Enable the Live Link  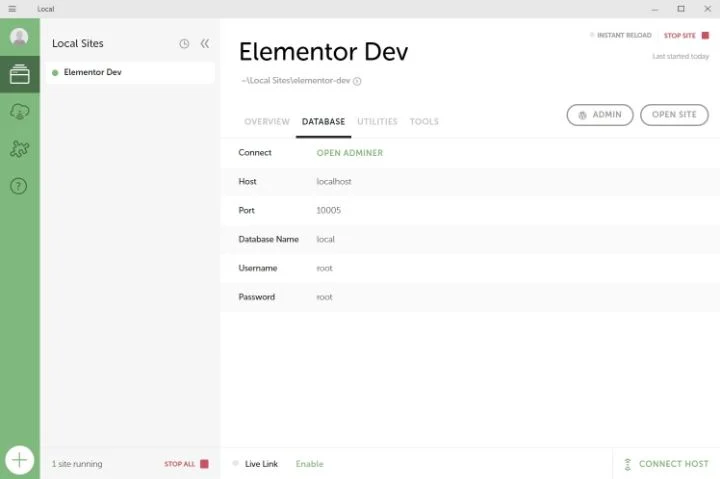pos(309,464)
